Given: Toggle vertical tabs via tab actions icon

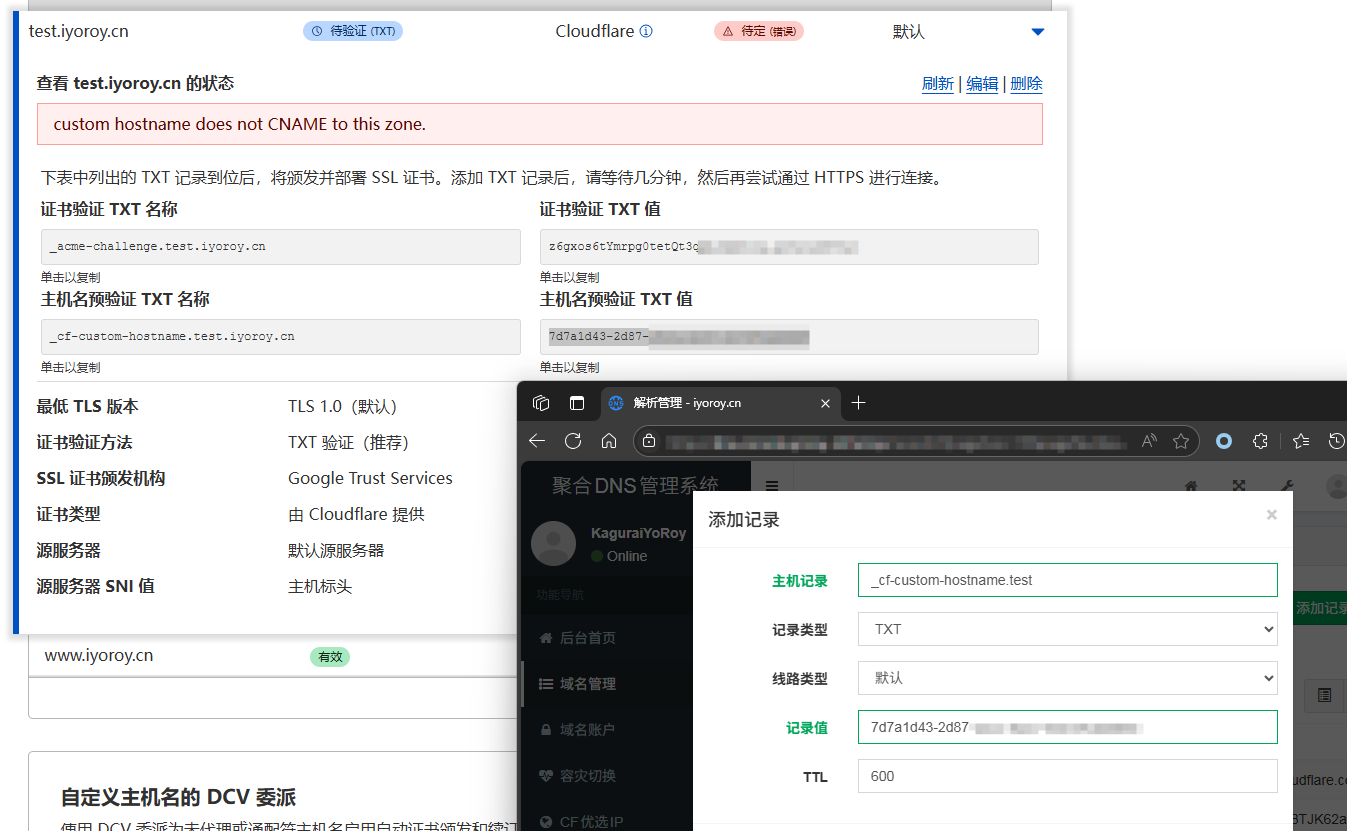Looking at the screenshot, I should click(x=577, y=403).
